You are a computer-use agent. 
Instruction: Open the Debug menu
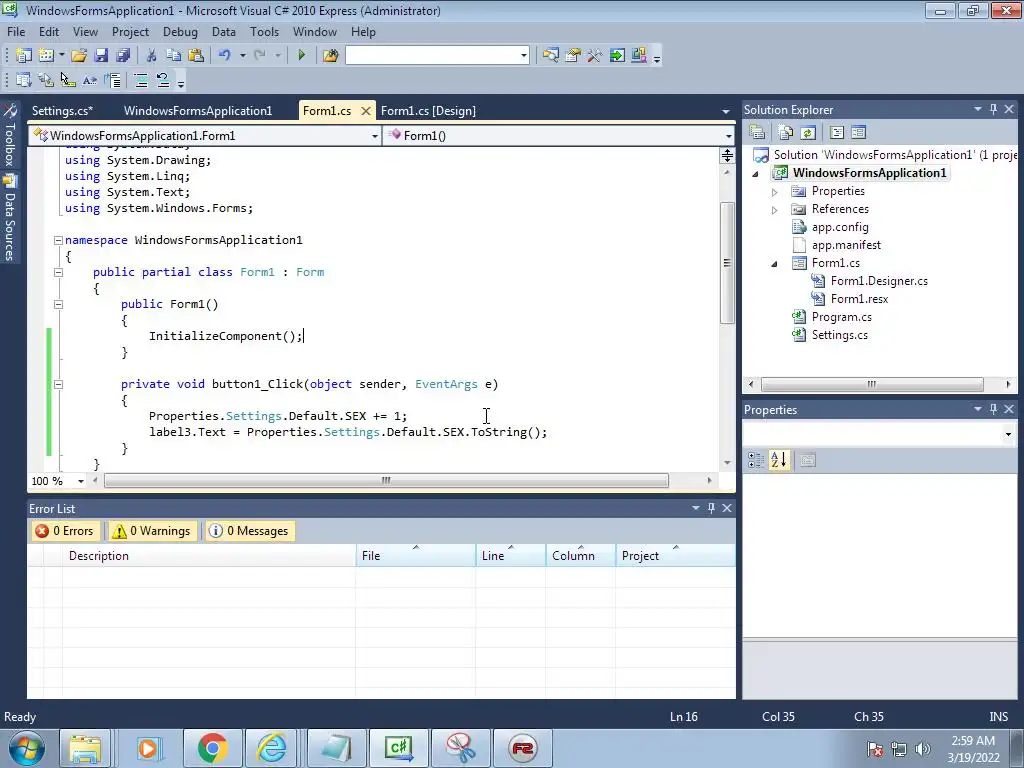coord(180,31)
